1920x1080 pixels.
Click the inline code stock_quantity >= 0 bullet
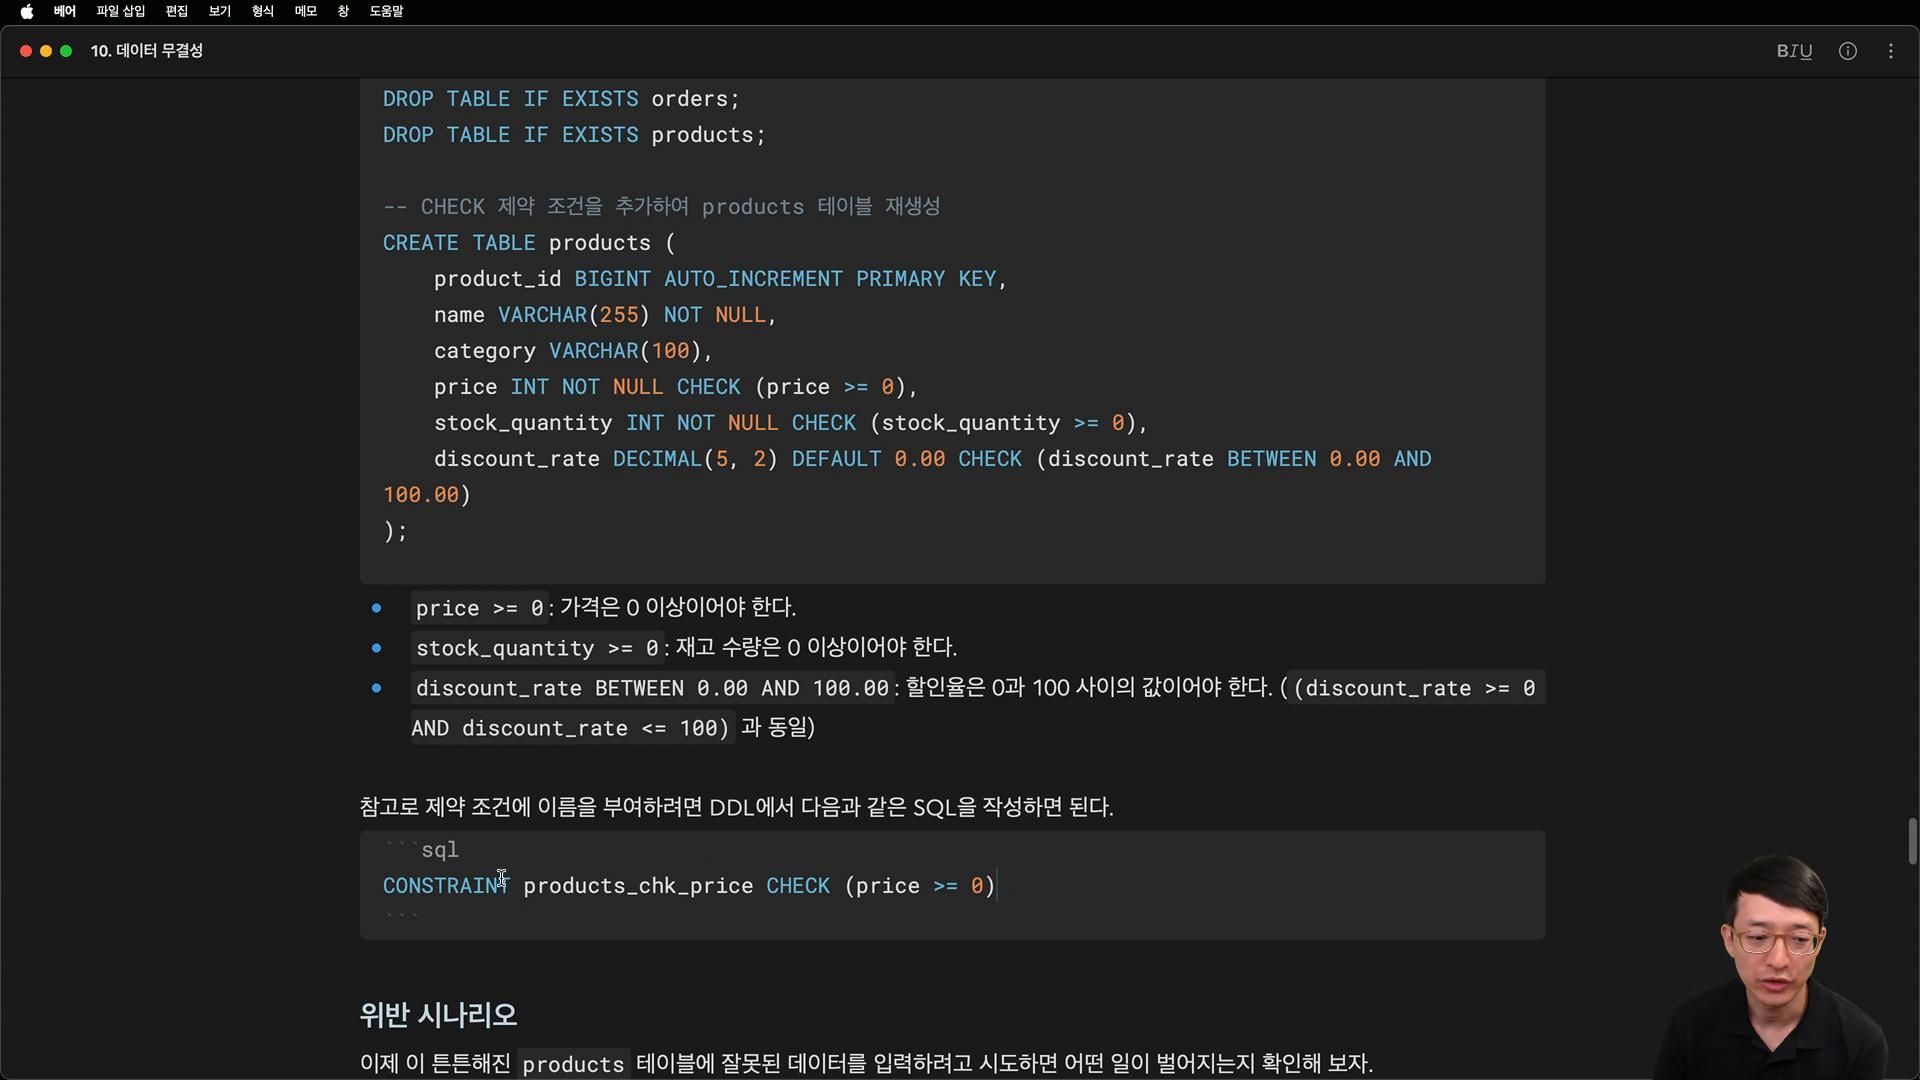click(x=537, y=648)
